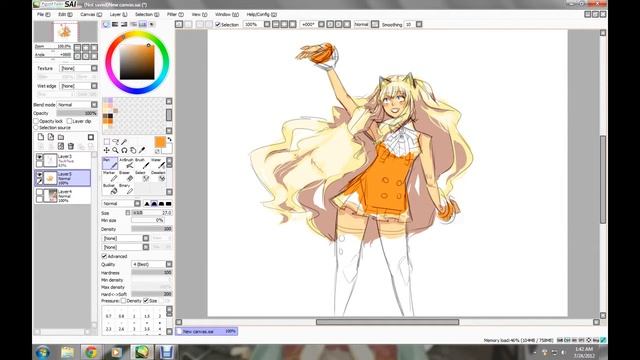Select Layer5 in the layer list
The height and width of the screenshot is (360, 640).
point(63,178)
